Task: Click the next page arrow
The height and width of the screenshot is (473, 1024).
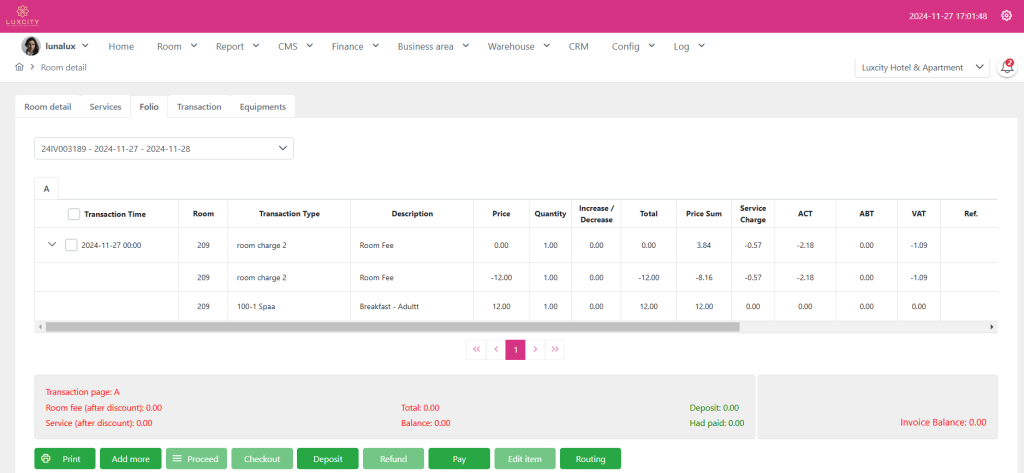Action: [536, 349]
